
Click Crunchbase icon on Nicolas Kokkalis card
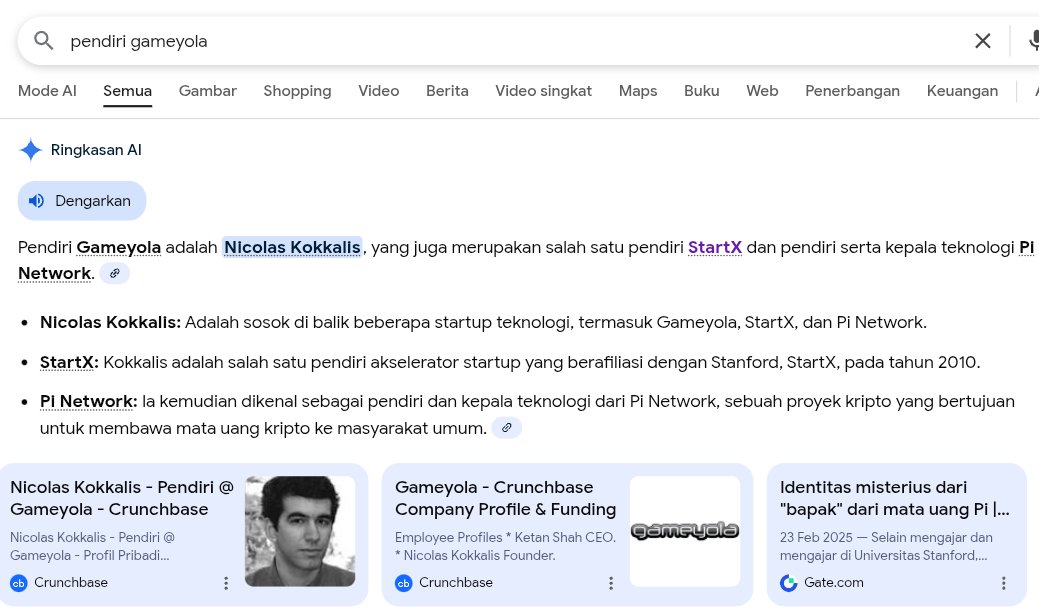19,583
